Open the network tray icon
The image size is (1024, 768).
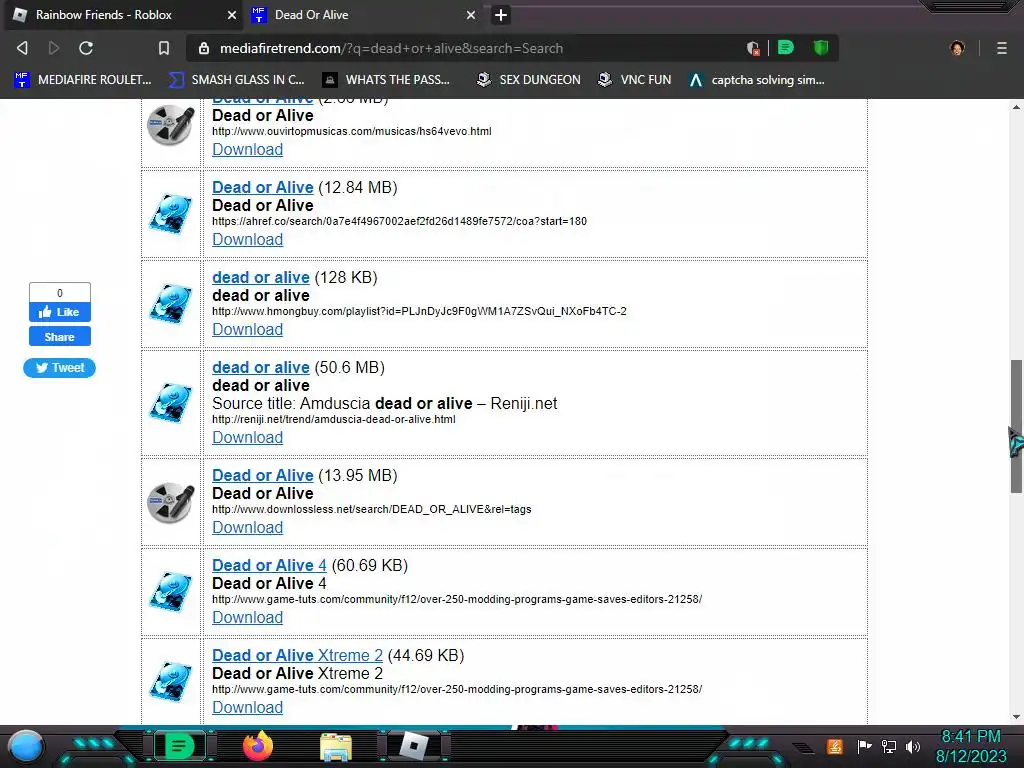[x=889, y=746]
